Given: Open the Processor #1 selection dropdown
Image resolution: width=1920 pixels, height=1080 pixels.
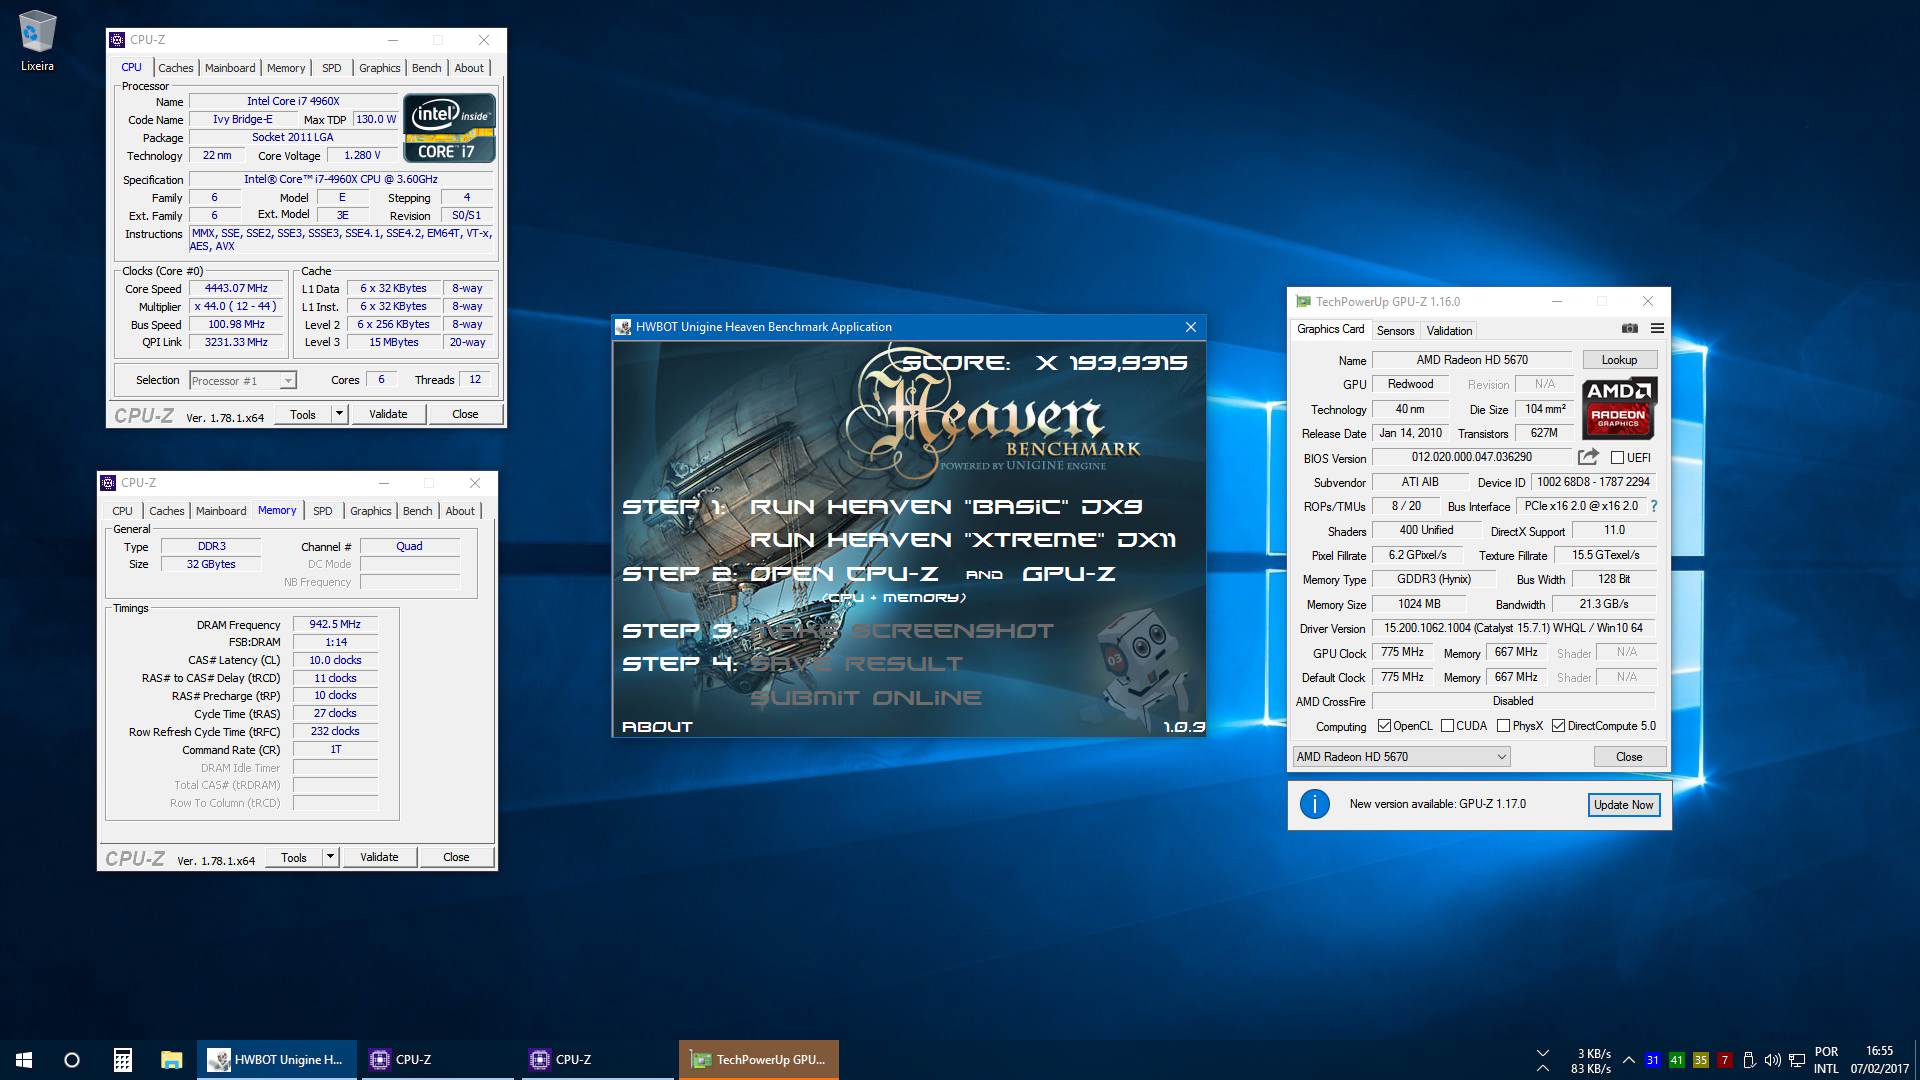Looking at the screenshot, I should point(243,381).
